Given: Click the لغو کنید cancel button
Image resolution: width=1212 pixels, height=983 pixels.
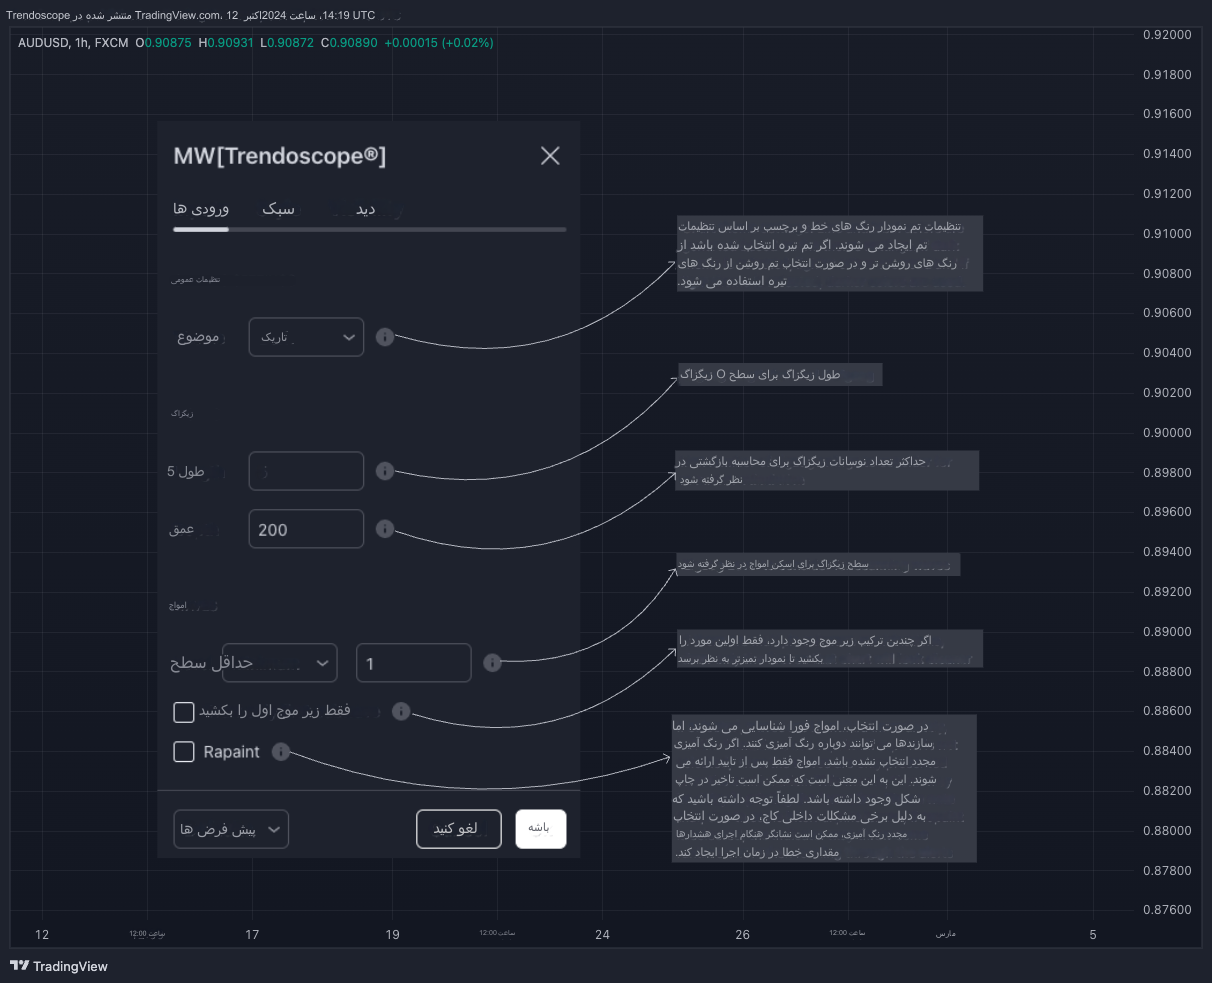Looking at the screenshot, I should point(459,829).
